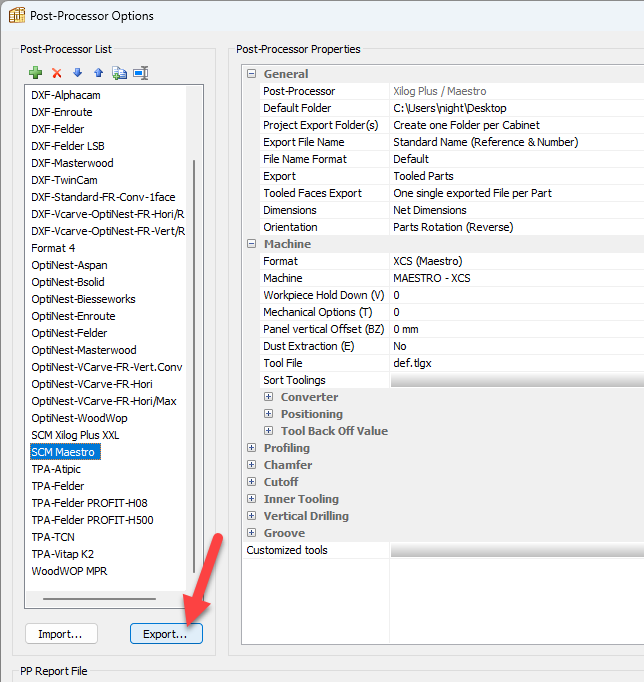Select Format 4 in the list
The width and height of the screenshot is (644, 682).
tap(53, 248)
